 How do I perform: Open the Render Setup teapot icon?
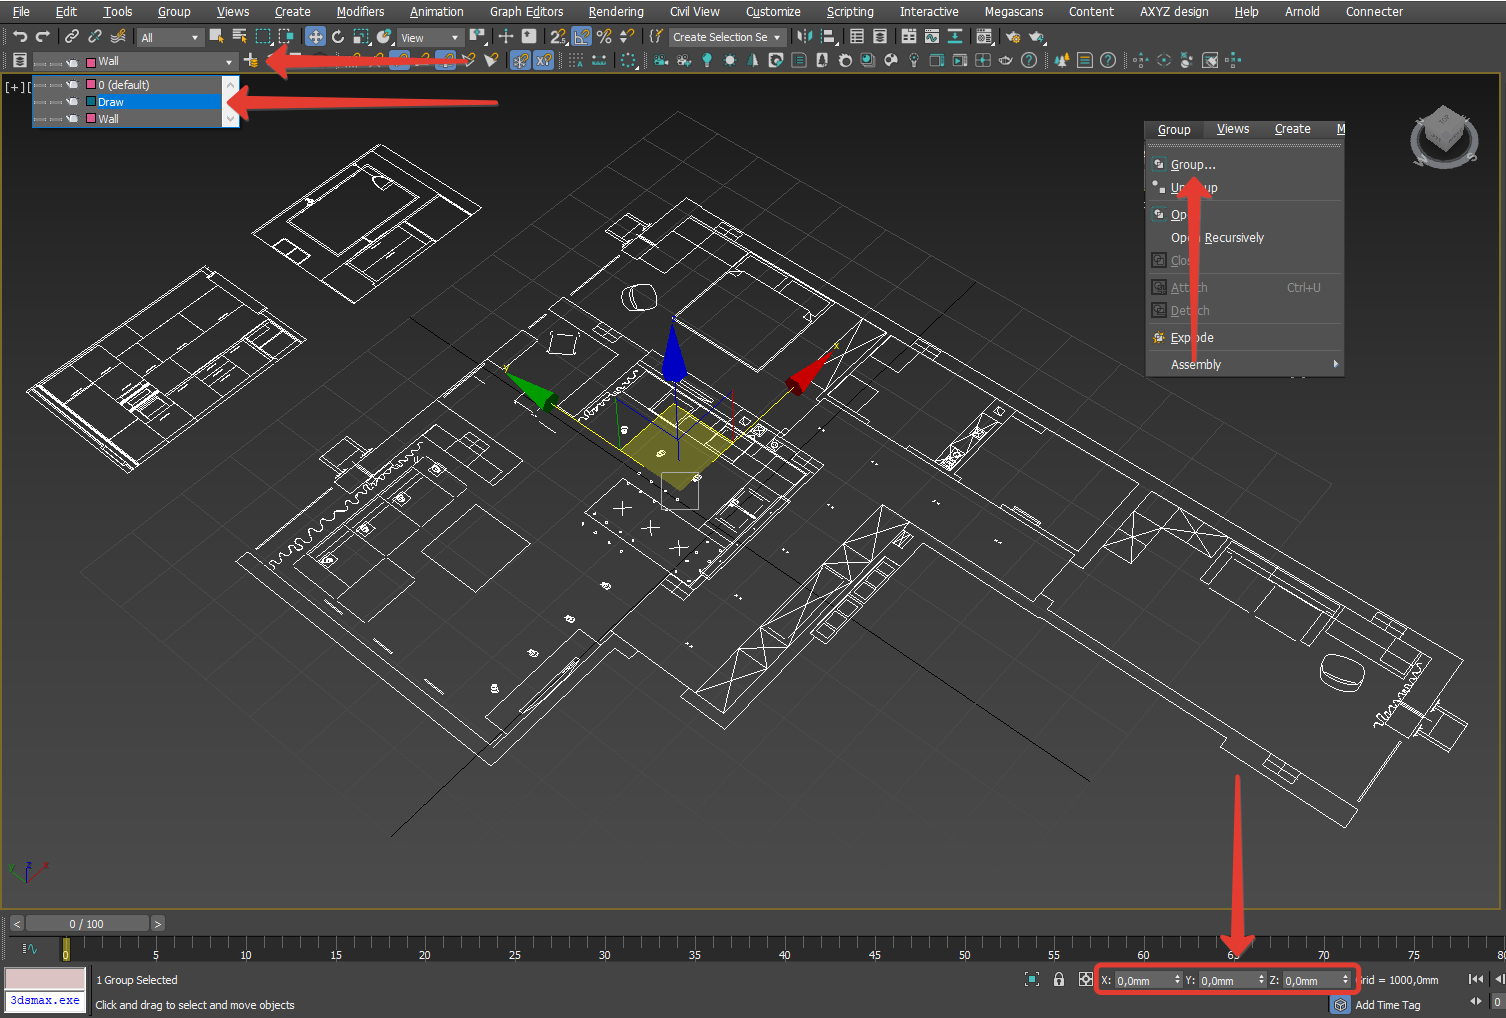click(1013, 37)
